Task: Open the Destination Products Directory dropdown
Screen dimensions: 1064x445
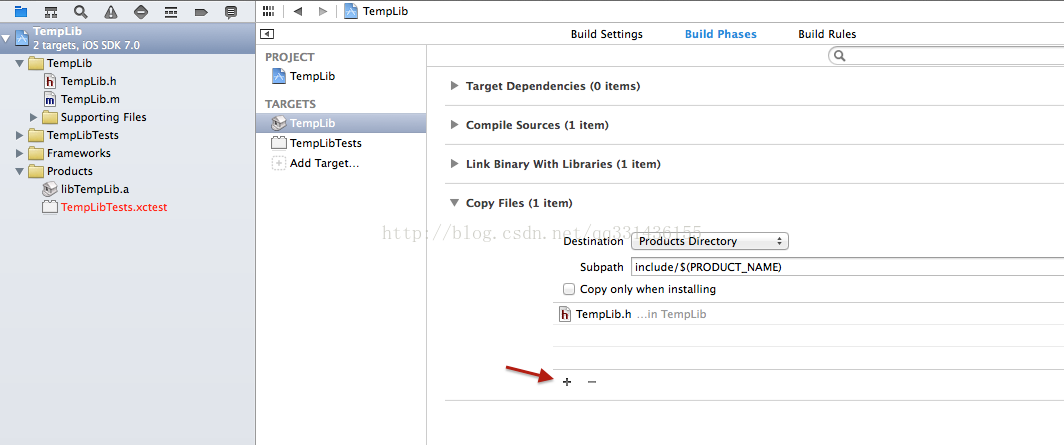Action: point(710,241)
